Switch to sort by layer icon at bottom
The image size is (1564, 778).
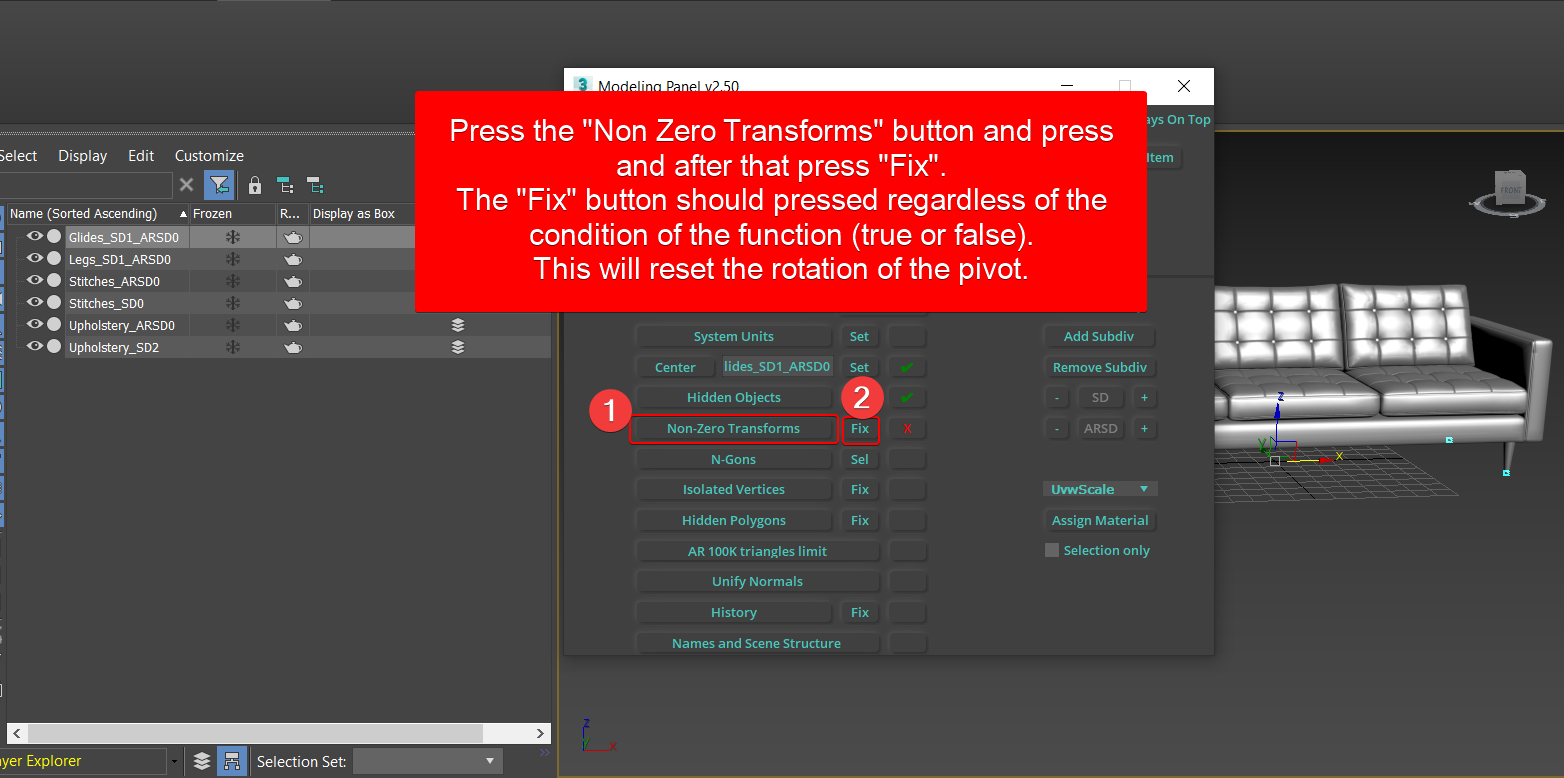point(202,761)
